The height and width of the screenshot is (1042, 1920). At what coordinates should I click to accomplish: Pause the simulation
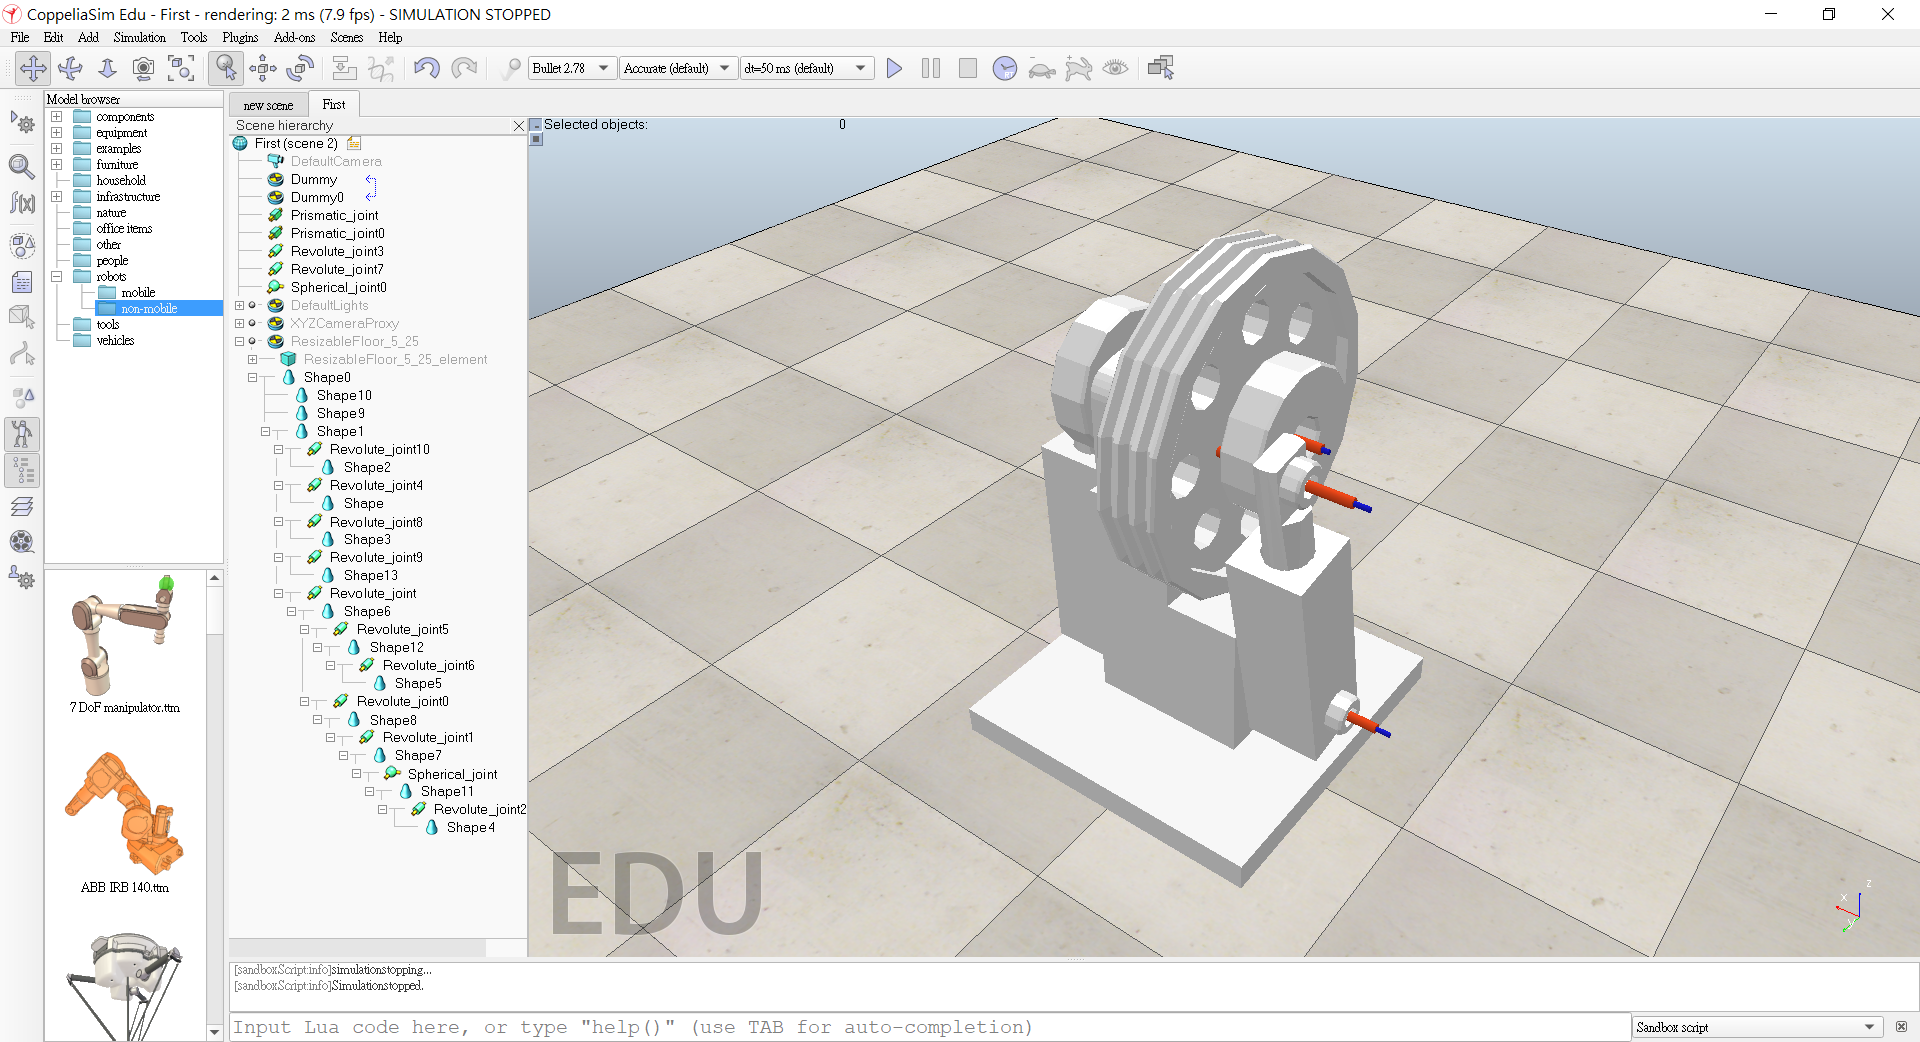pyautogui.click(x=931, y=68)
